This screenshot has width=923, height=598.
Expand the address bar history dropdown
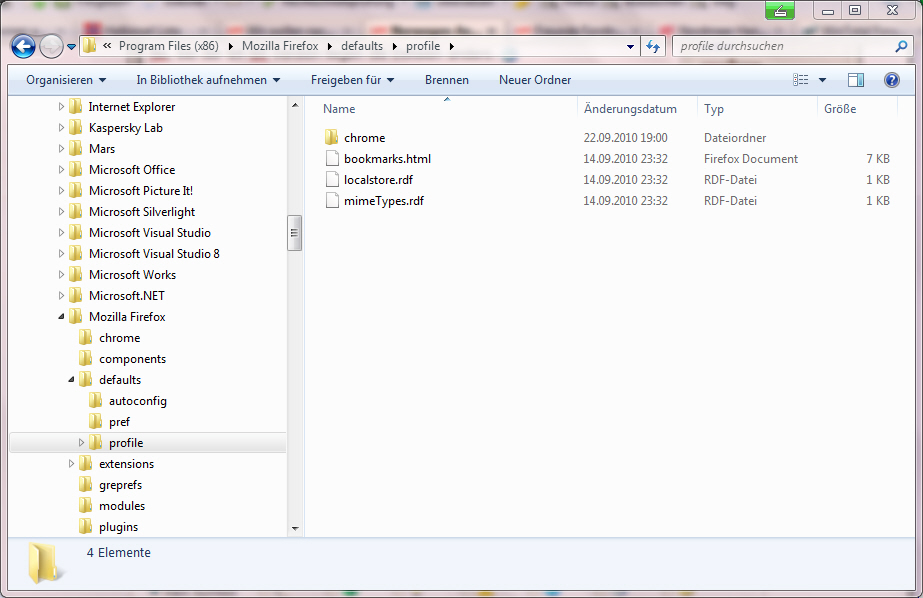[x=630, y=46]
